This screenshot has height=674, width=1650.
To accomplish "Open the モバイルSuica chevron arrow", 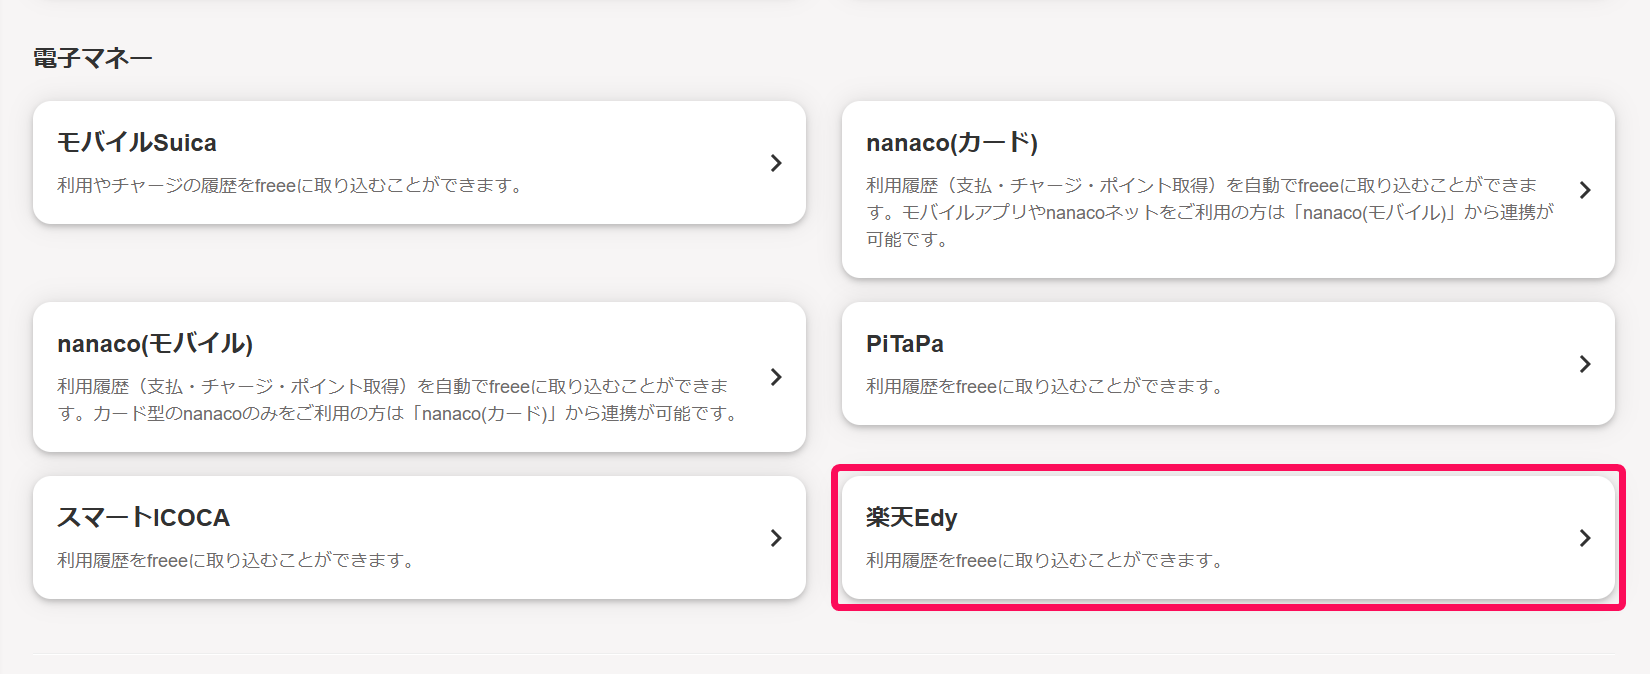I will [x=776, y=163].
